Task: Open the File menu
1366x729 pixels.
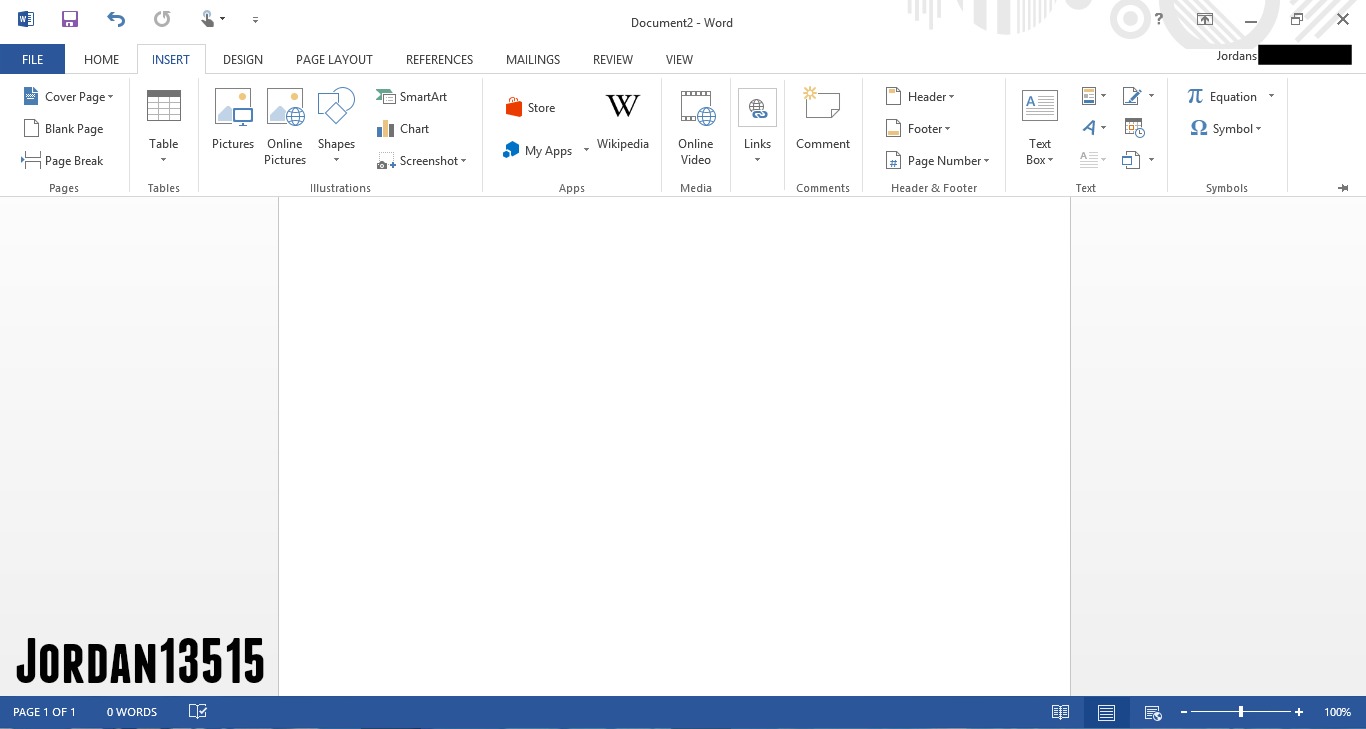Action: tap(32, 60)
